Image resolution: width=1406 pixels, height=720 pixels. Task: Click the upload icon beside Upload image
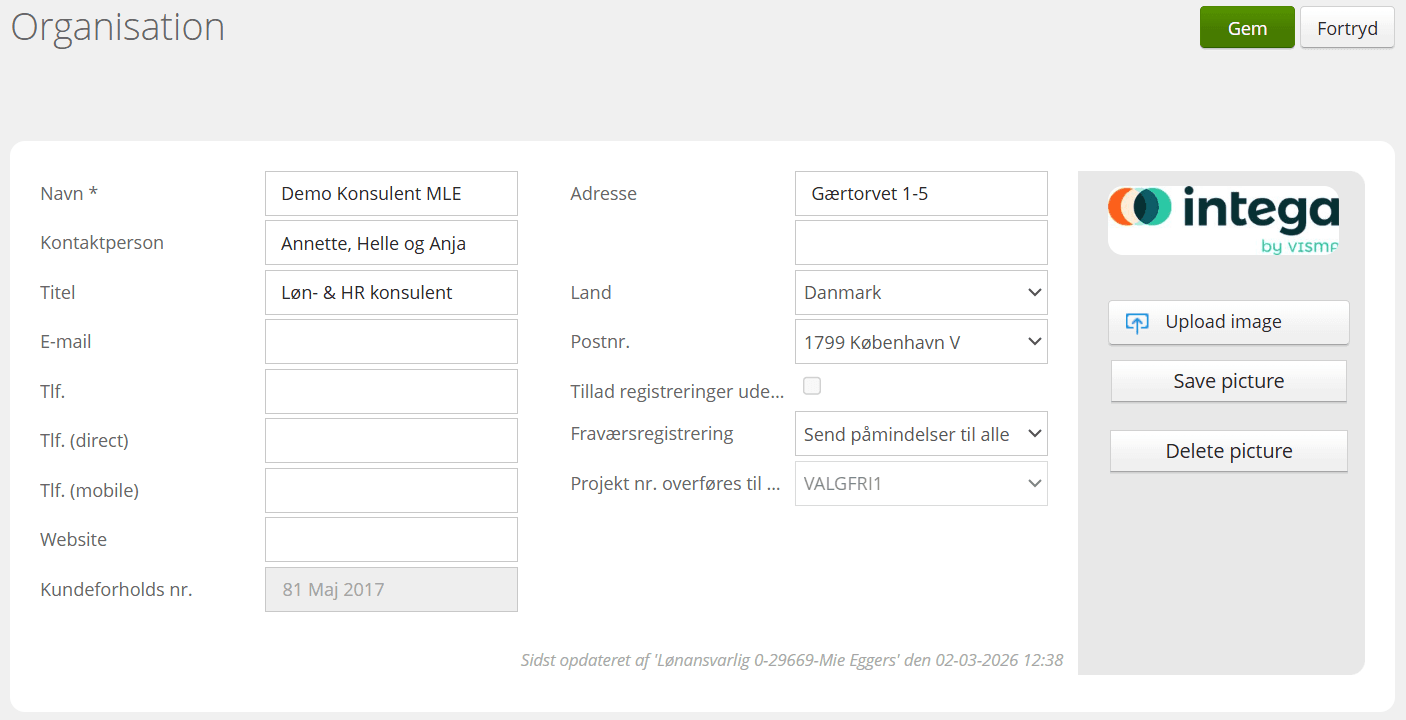(x=1137, y=323)
